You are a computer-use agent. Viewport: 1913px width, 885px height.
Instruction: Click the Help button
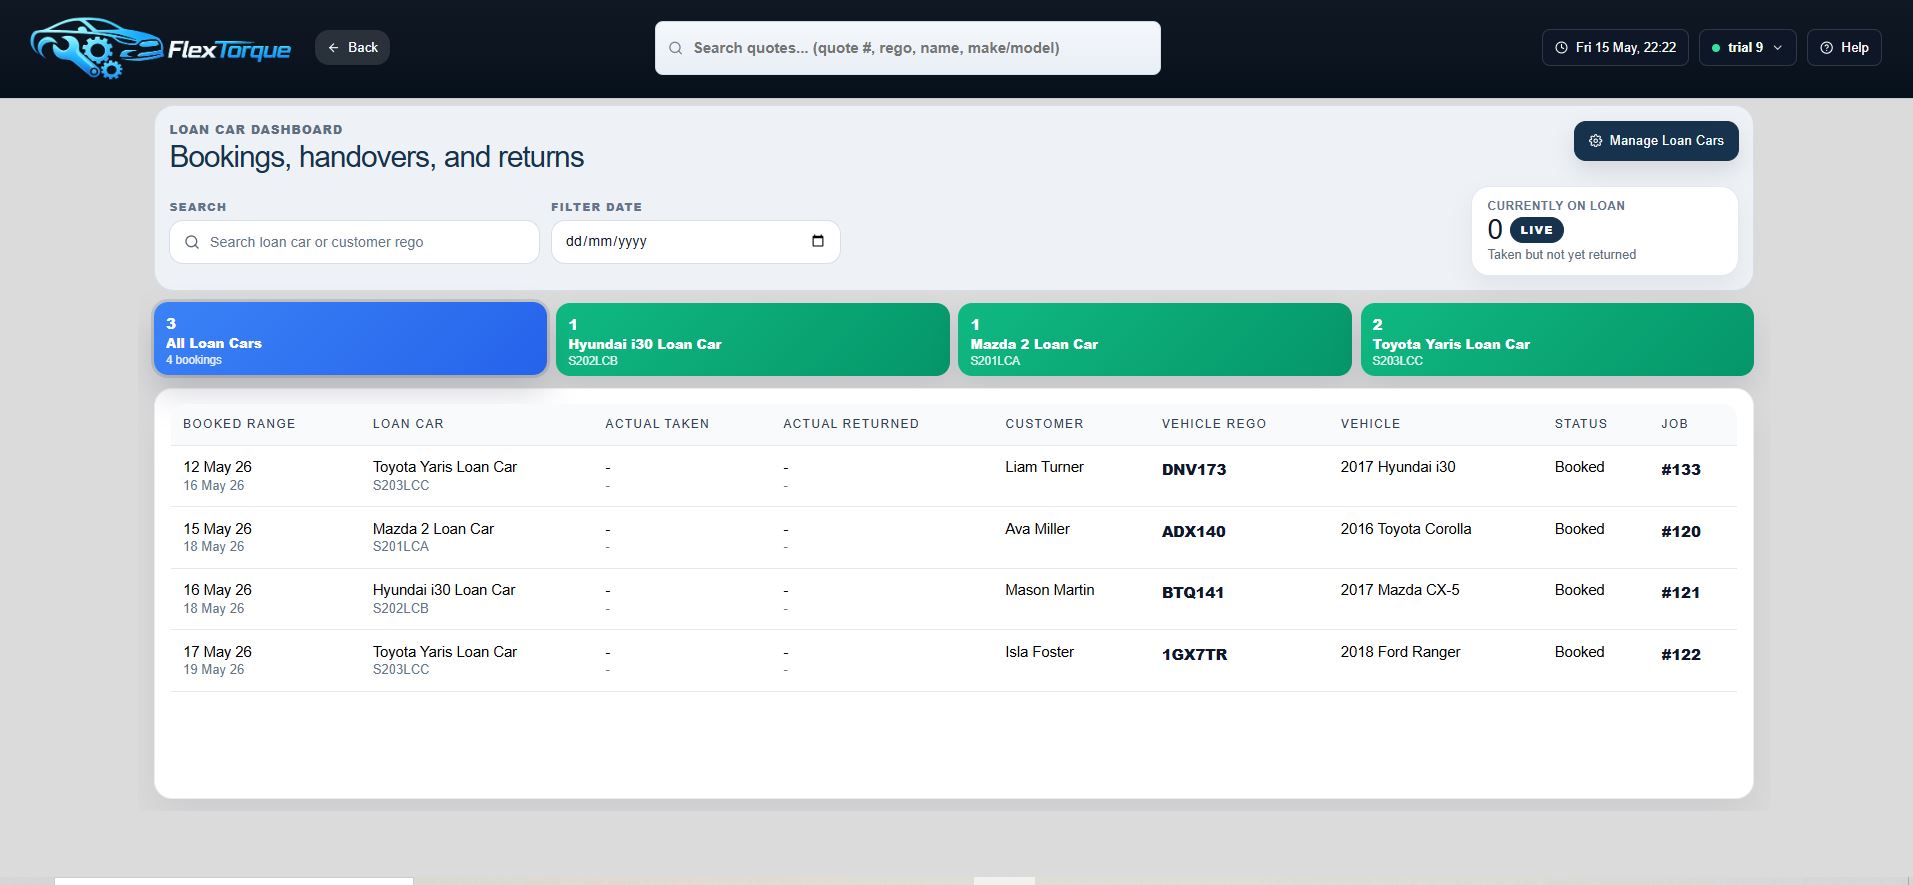tap(1844, 47)
